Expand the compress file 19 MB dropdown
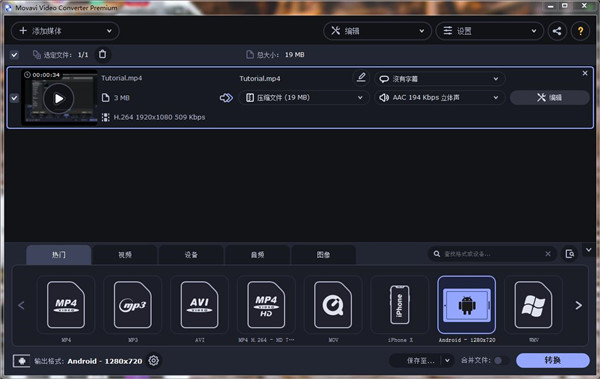 coord(304,98)
